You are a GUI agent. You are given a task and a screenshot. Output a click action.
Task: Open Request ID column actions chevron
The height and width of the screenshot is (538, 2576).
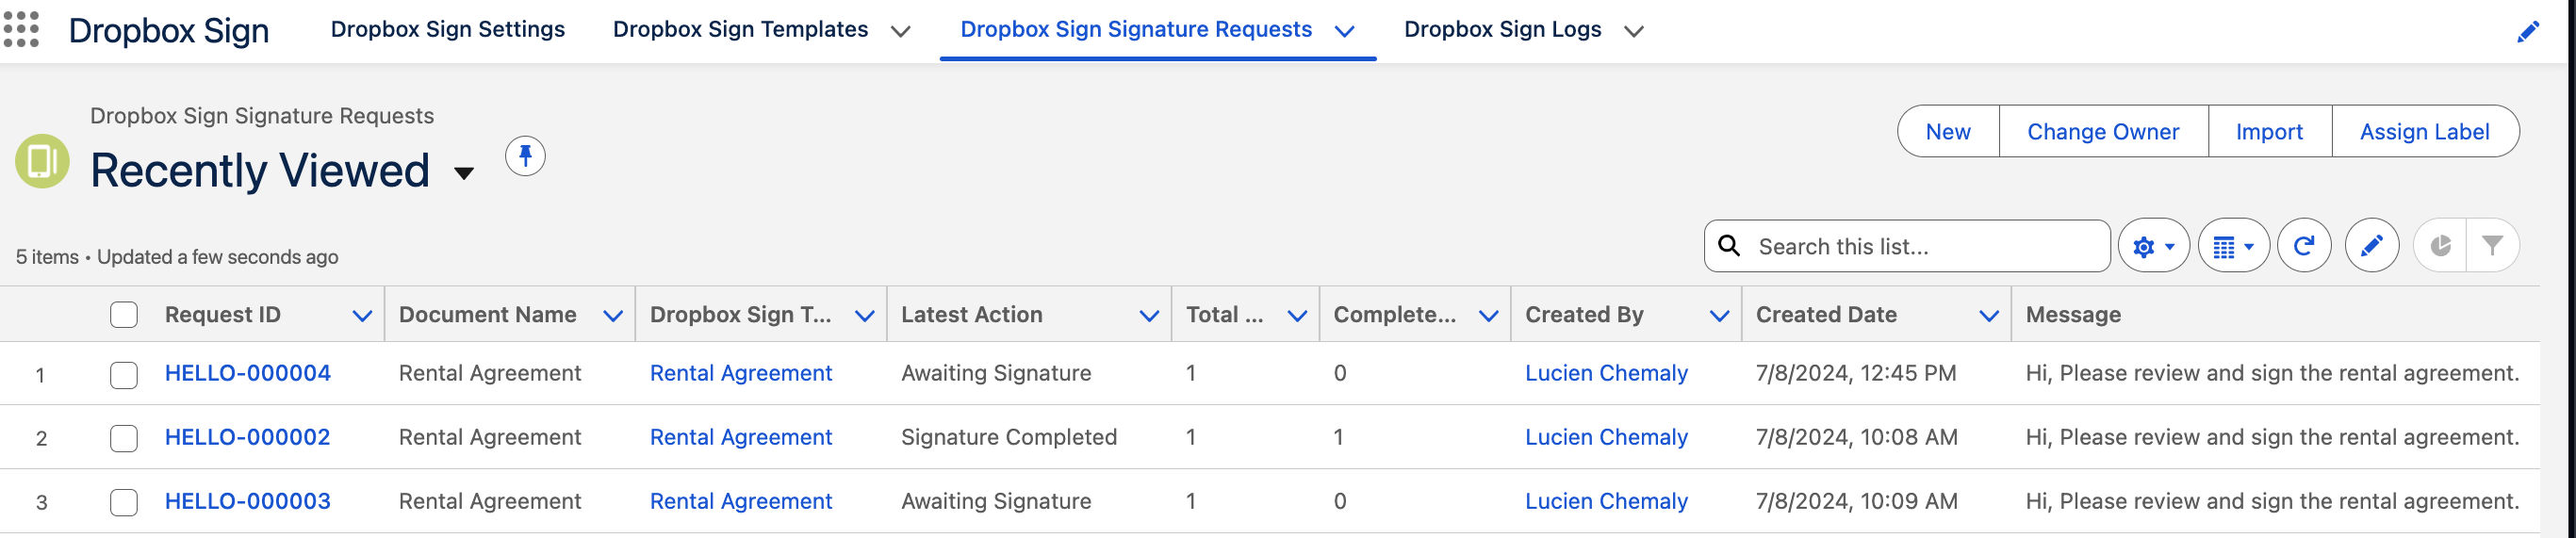click(x=362, y=316)
